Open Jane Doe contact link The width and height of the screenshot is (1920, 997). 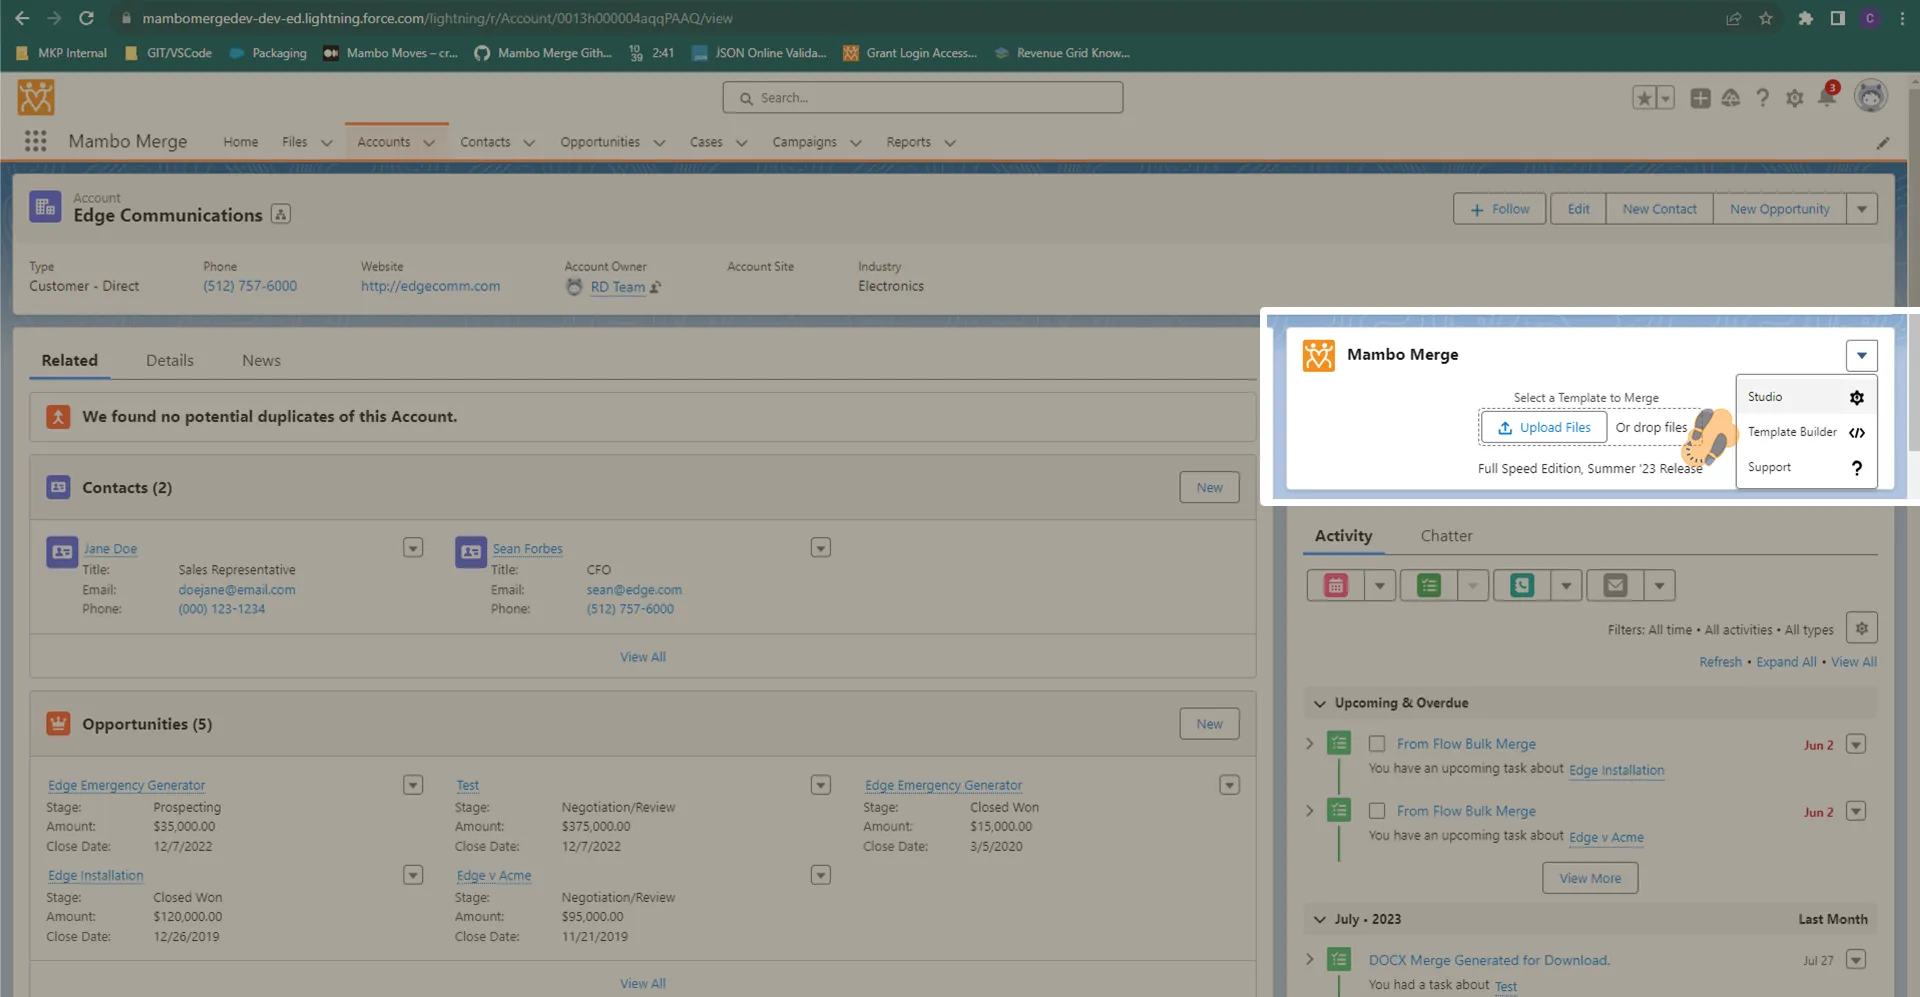pyautogui.click(x=110, y=549)
